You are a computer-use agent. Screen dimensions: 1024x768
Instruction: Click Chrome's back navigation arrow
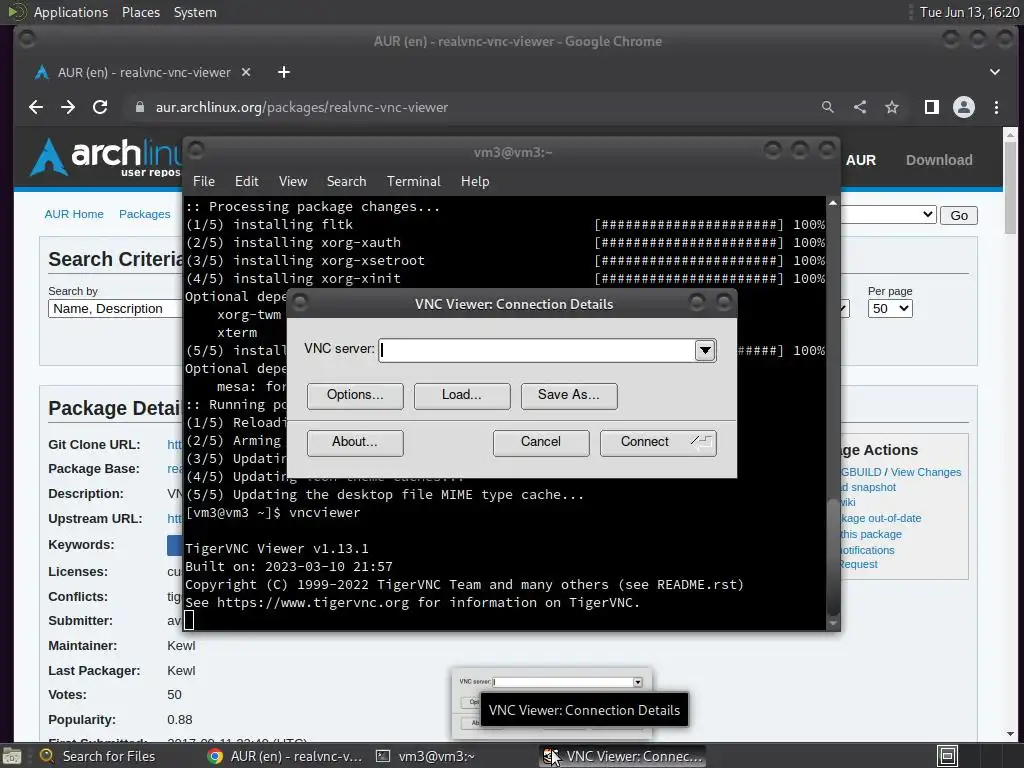(x=36, y=107)
